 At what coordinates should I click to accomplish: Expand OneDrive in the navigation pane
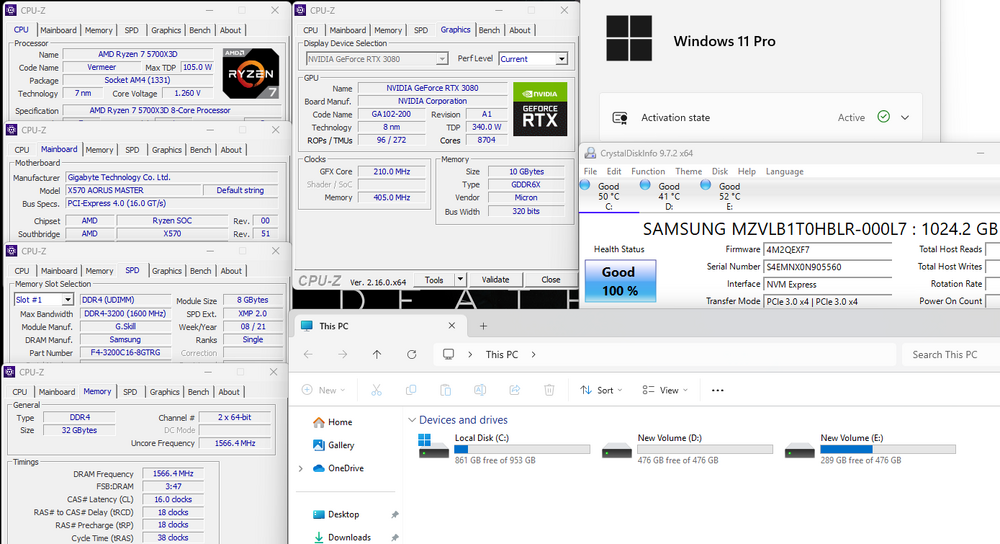coord(300,468)
